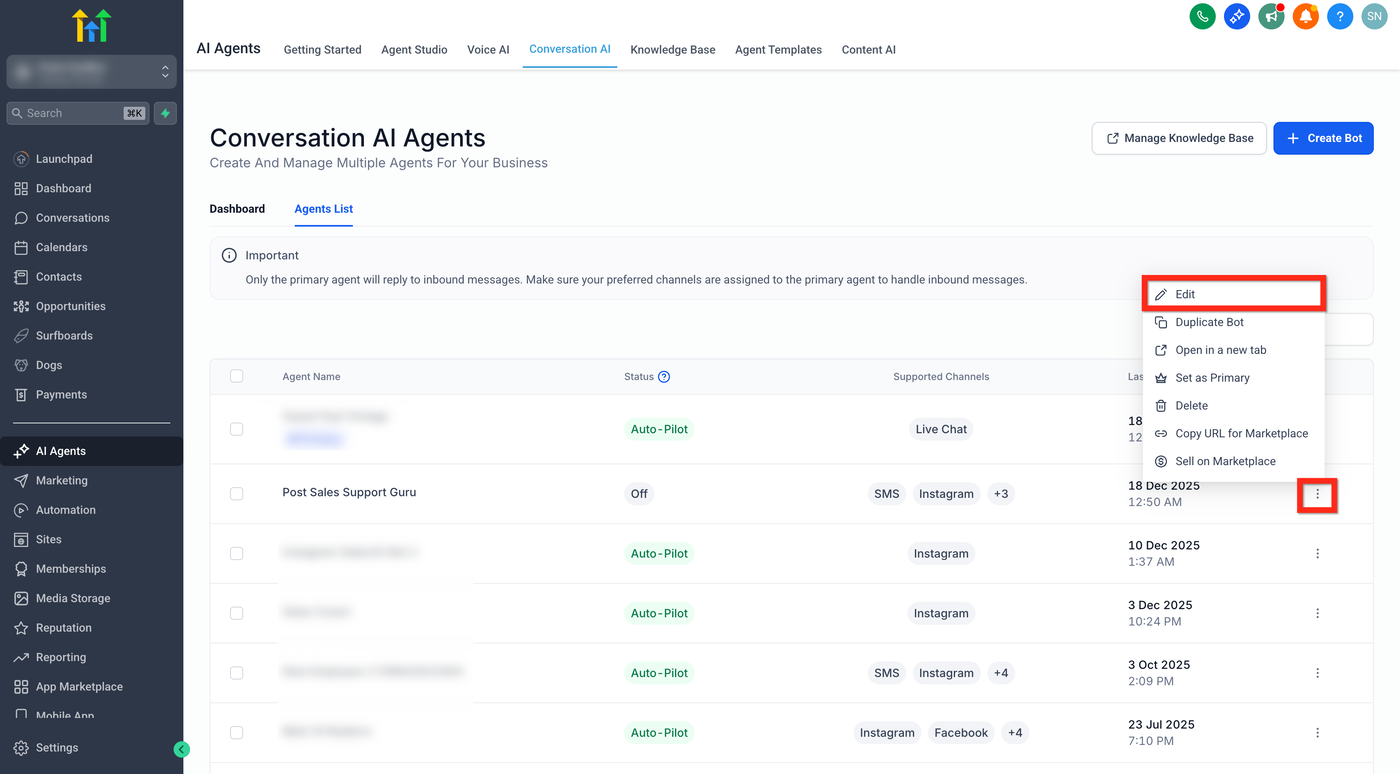The height and width of the screenshot is (774, 1400).
Task: Check the Post Sales Support Guru checkbox
Action: 237,493
